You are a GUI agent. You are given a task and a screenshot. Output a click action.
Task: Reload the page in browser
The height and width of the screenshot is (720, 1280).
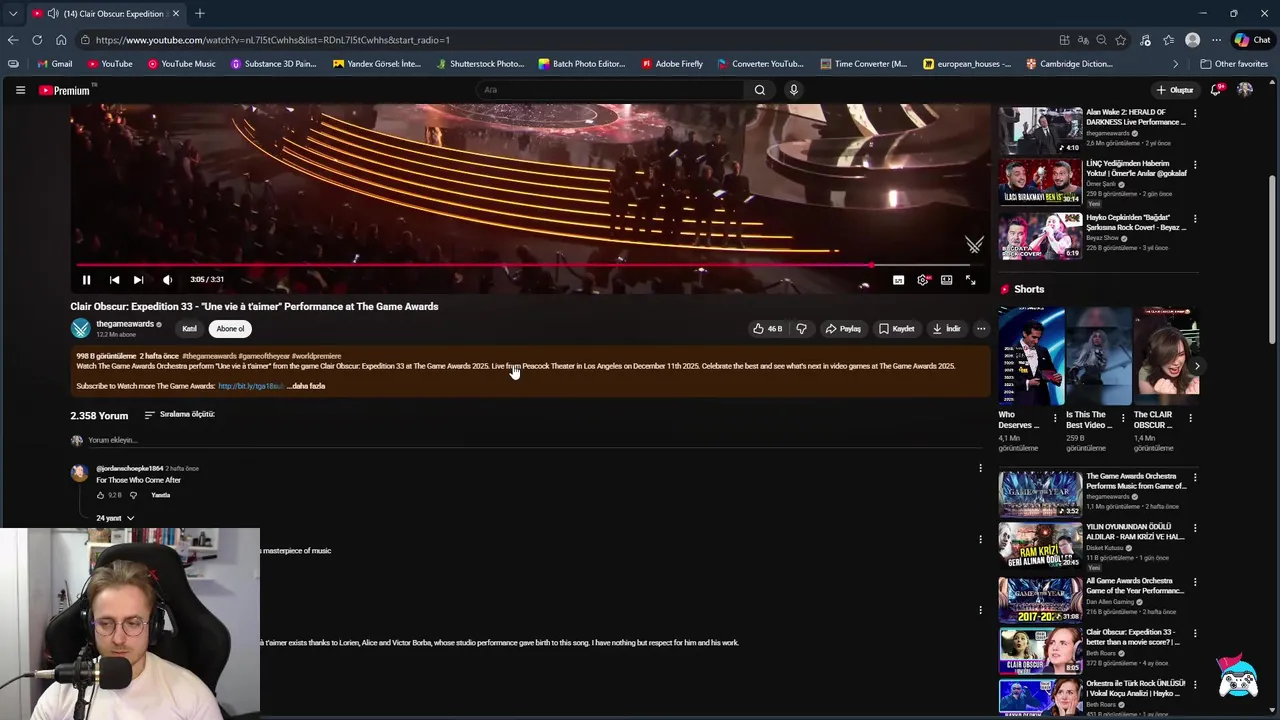tap(37, 40)
